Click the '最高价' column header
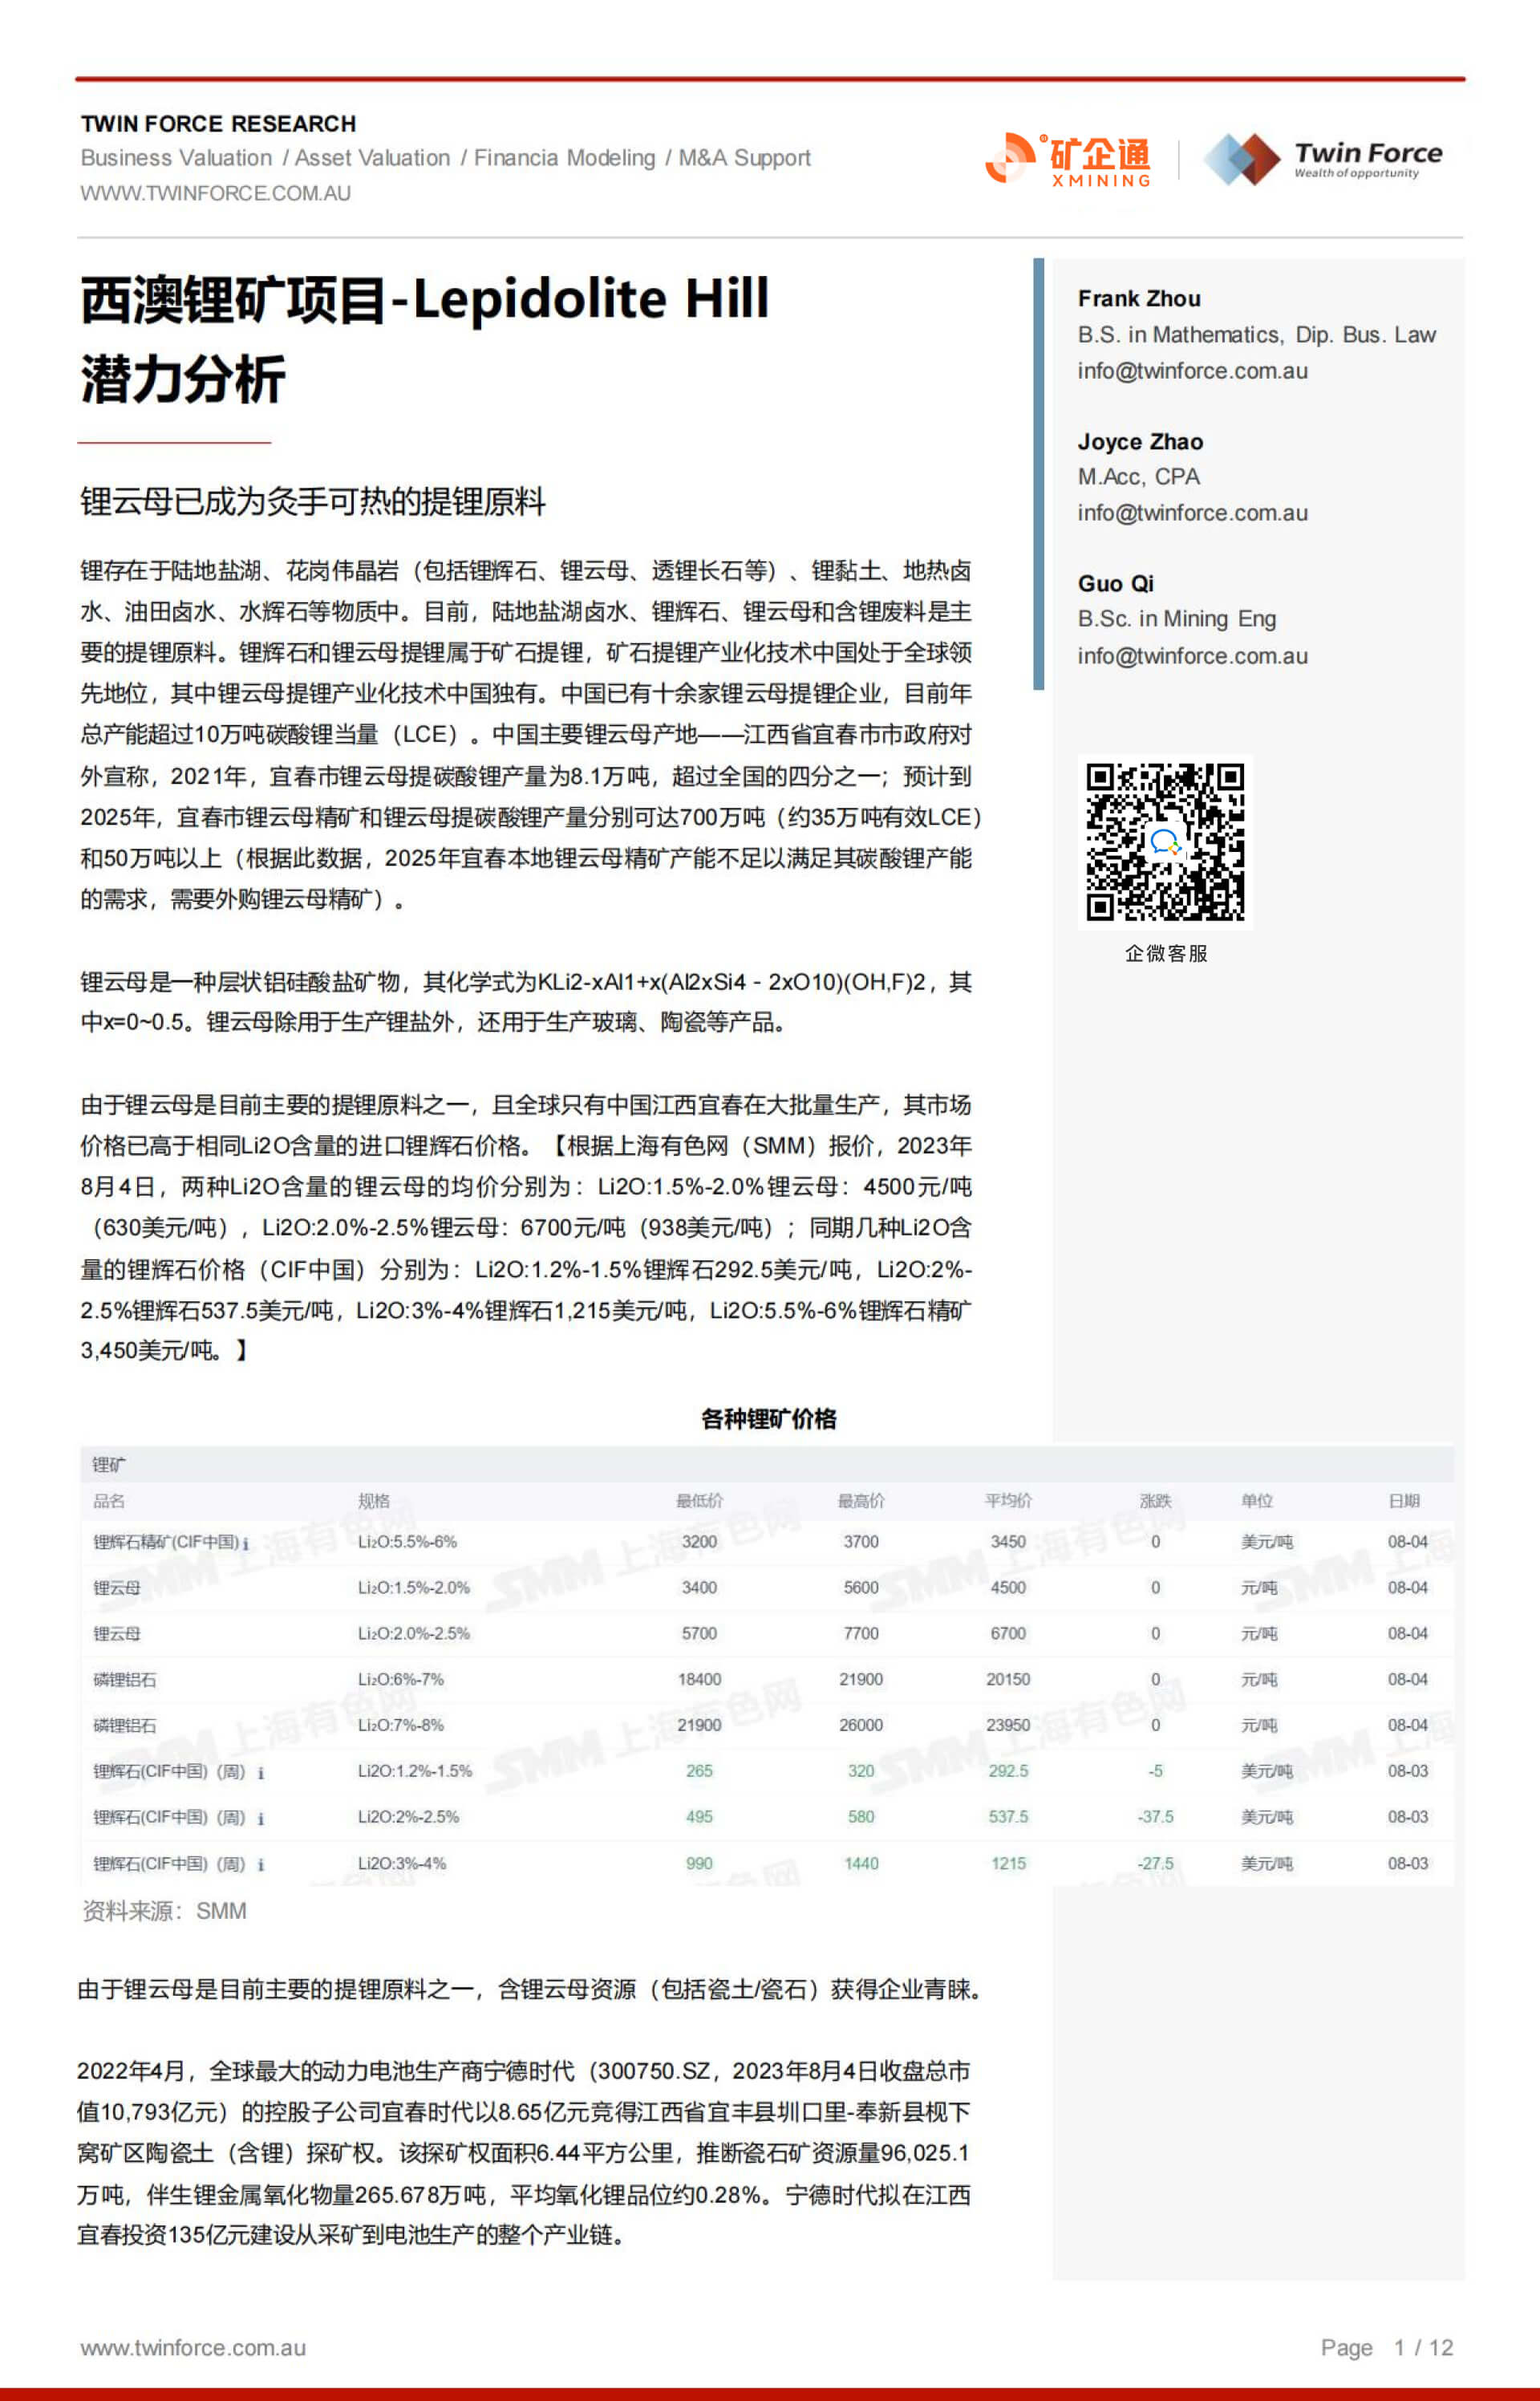The height and width of the screenshot is (2401, 1540). pos(861,1501)
